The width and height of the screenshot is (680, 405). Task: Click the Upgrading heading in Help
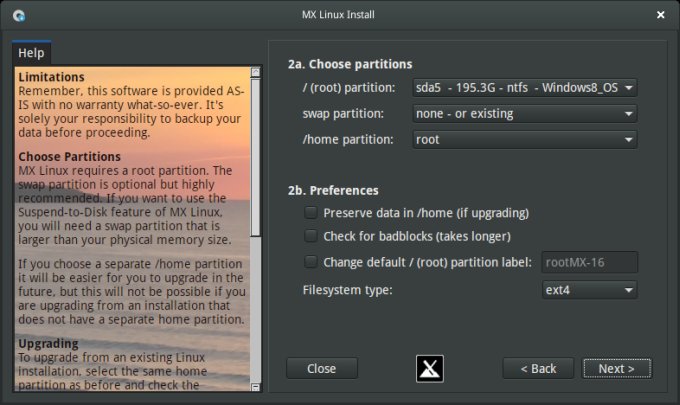48,344
